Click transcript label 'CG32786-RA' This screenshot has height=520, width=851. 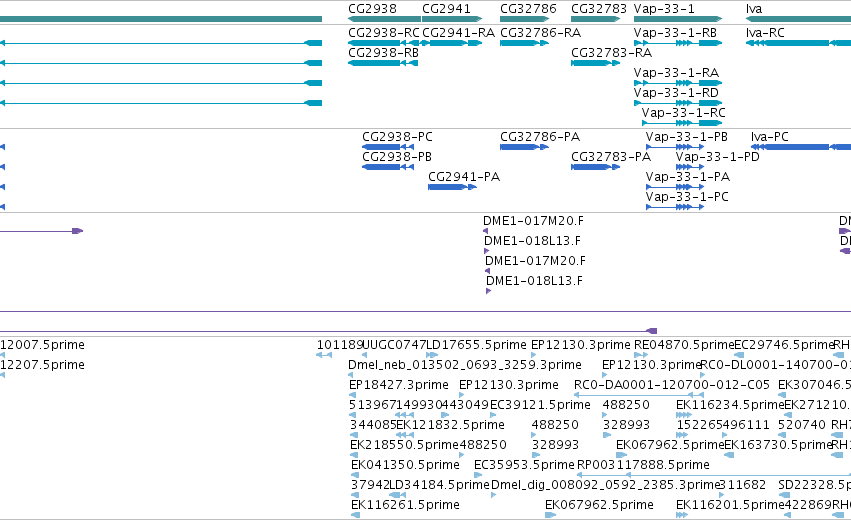(x=540, y=33)
